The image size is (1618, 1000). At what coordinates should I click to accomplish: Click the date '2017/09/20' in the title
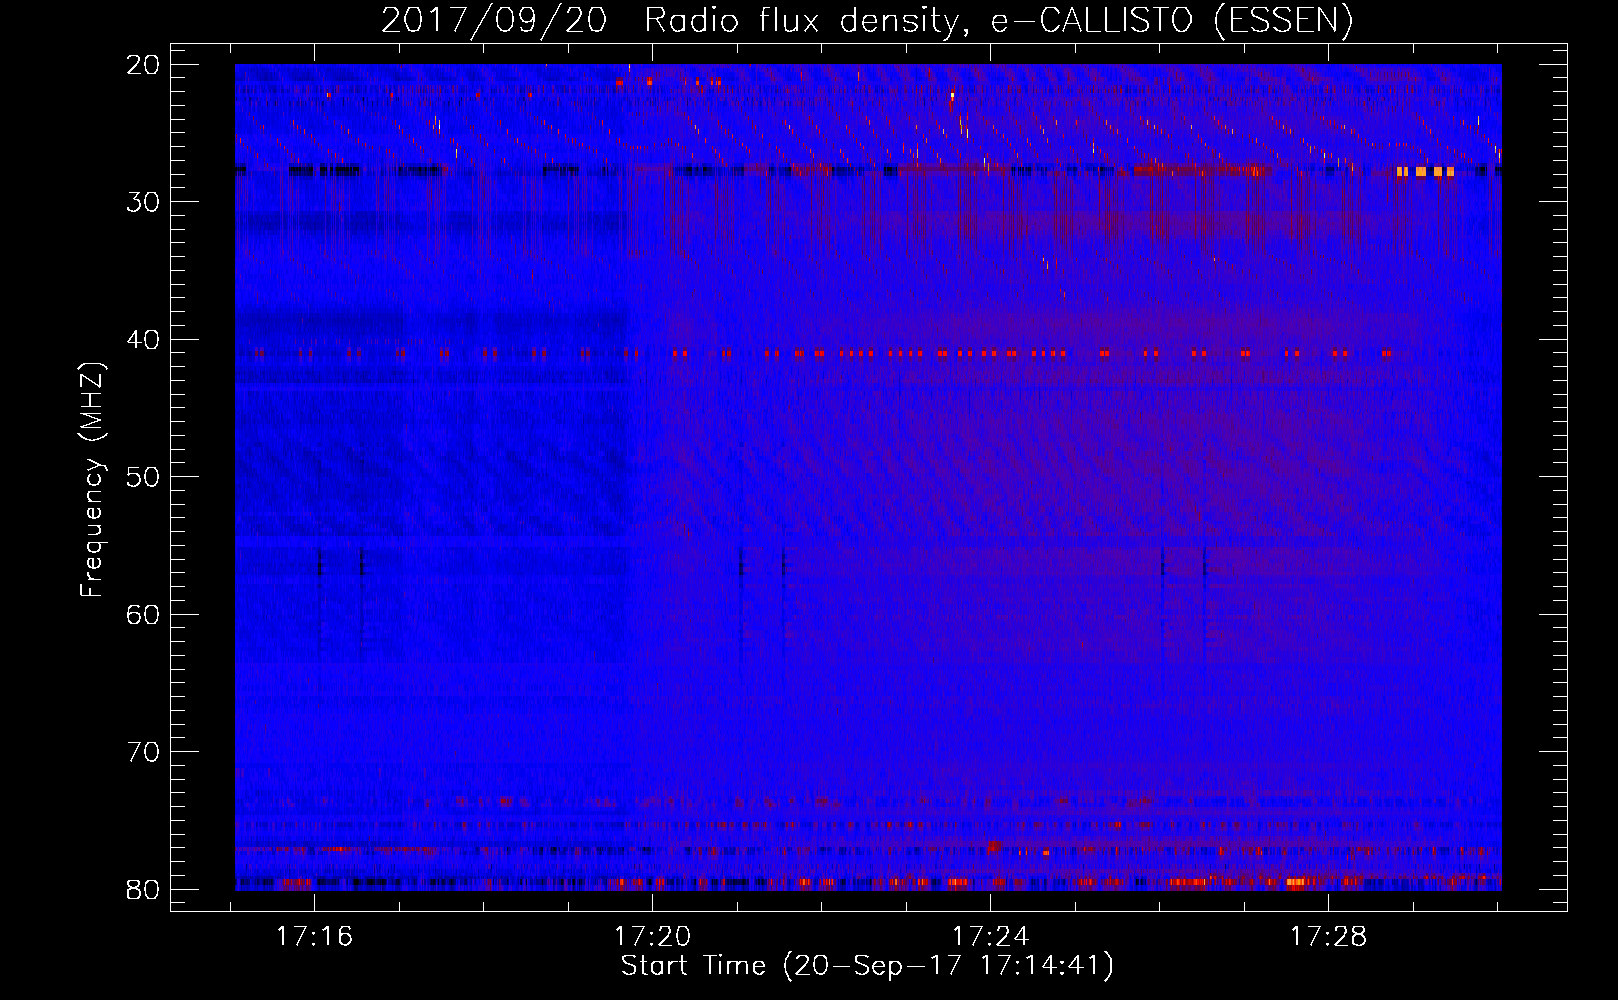coord(494,20)
